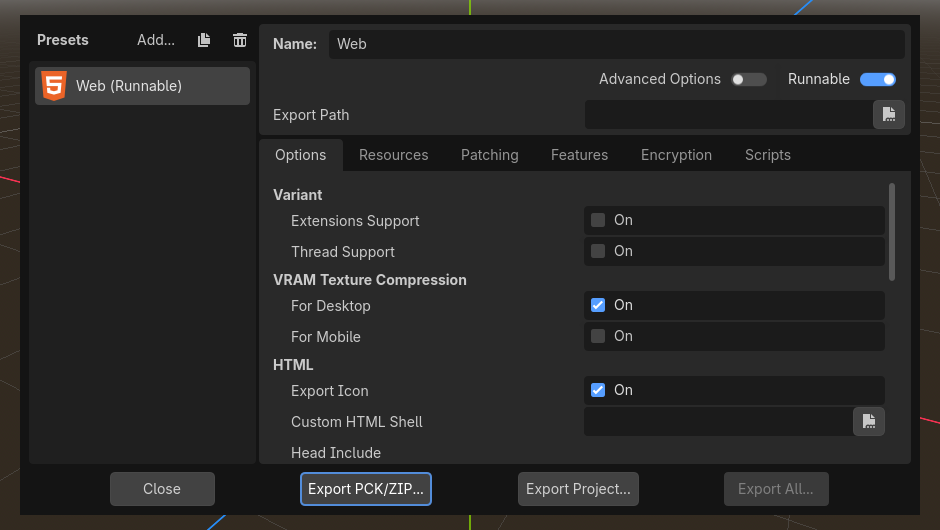Image resolution: width=940 pixels, height=530 pixels.
Task: Switch to the Options tab
Action: [300, 155]
